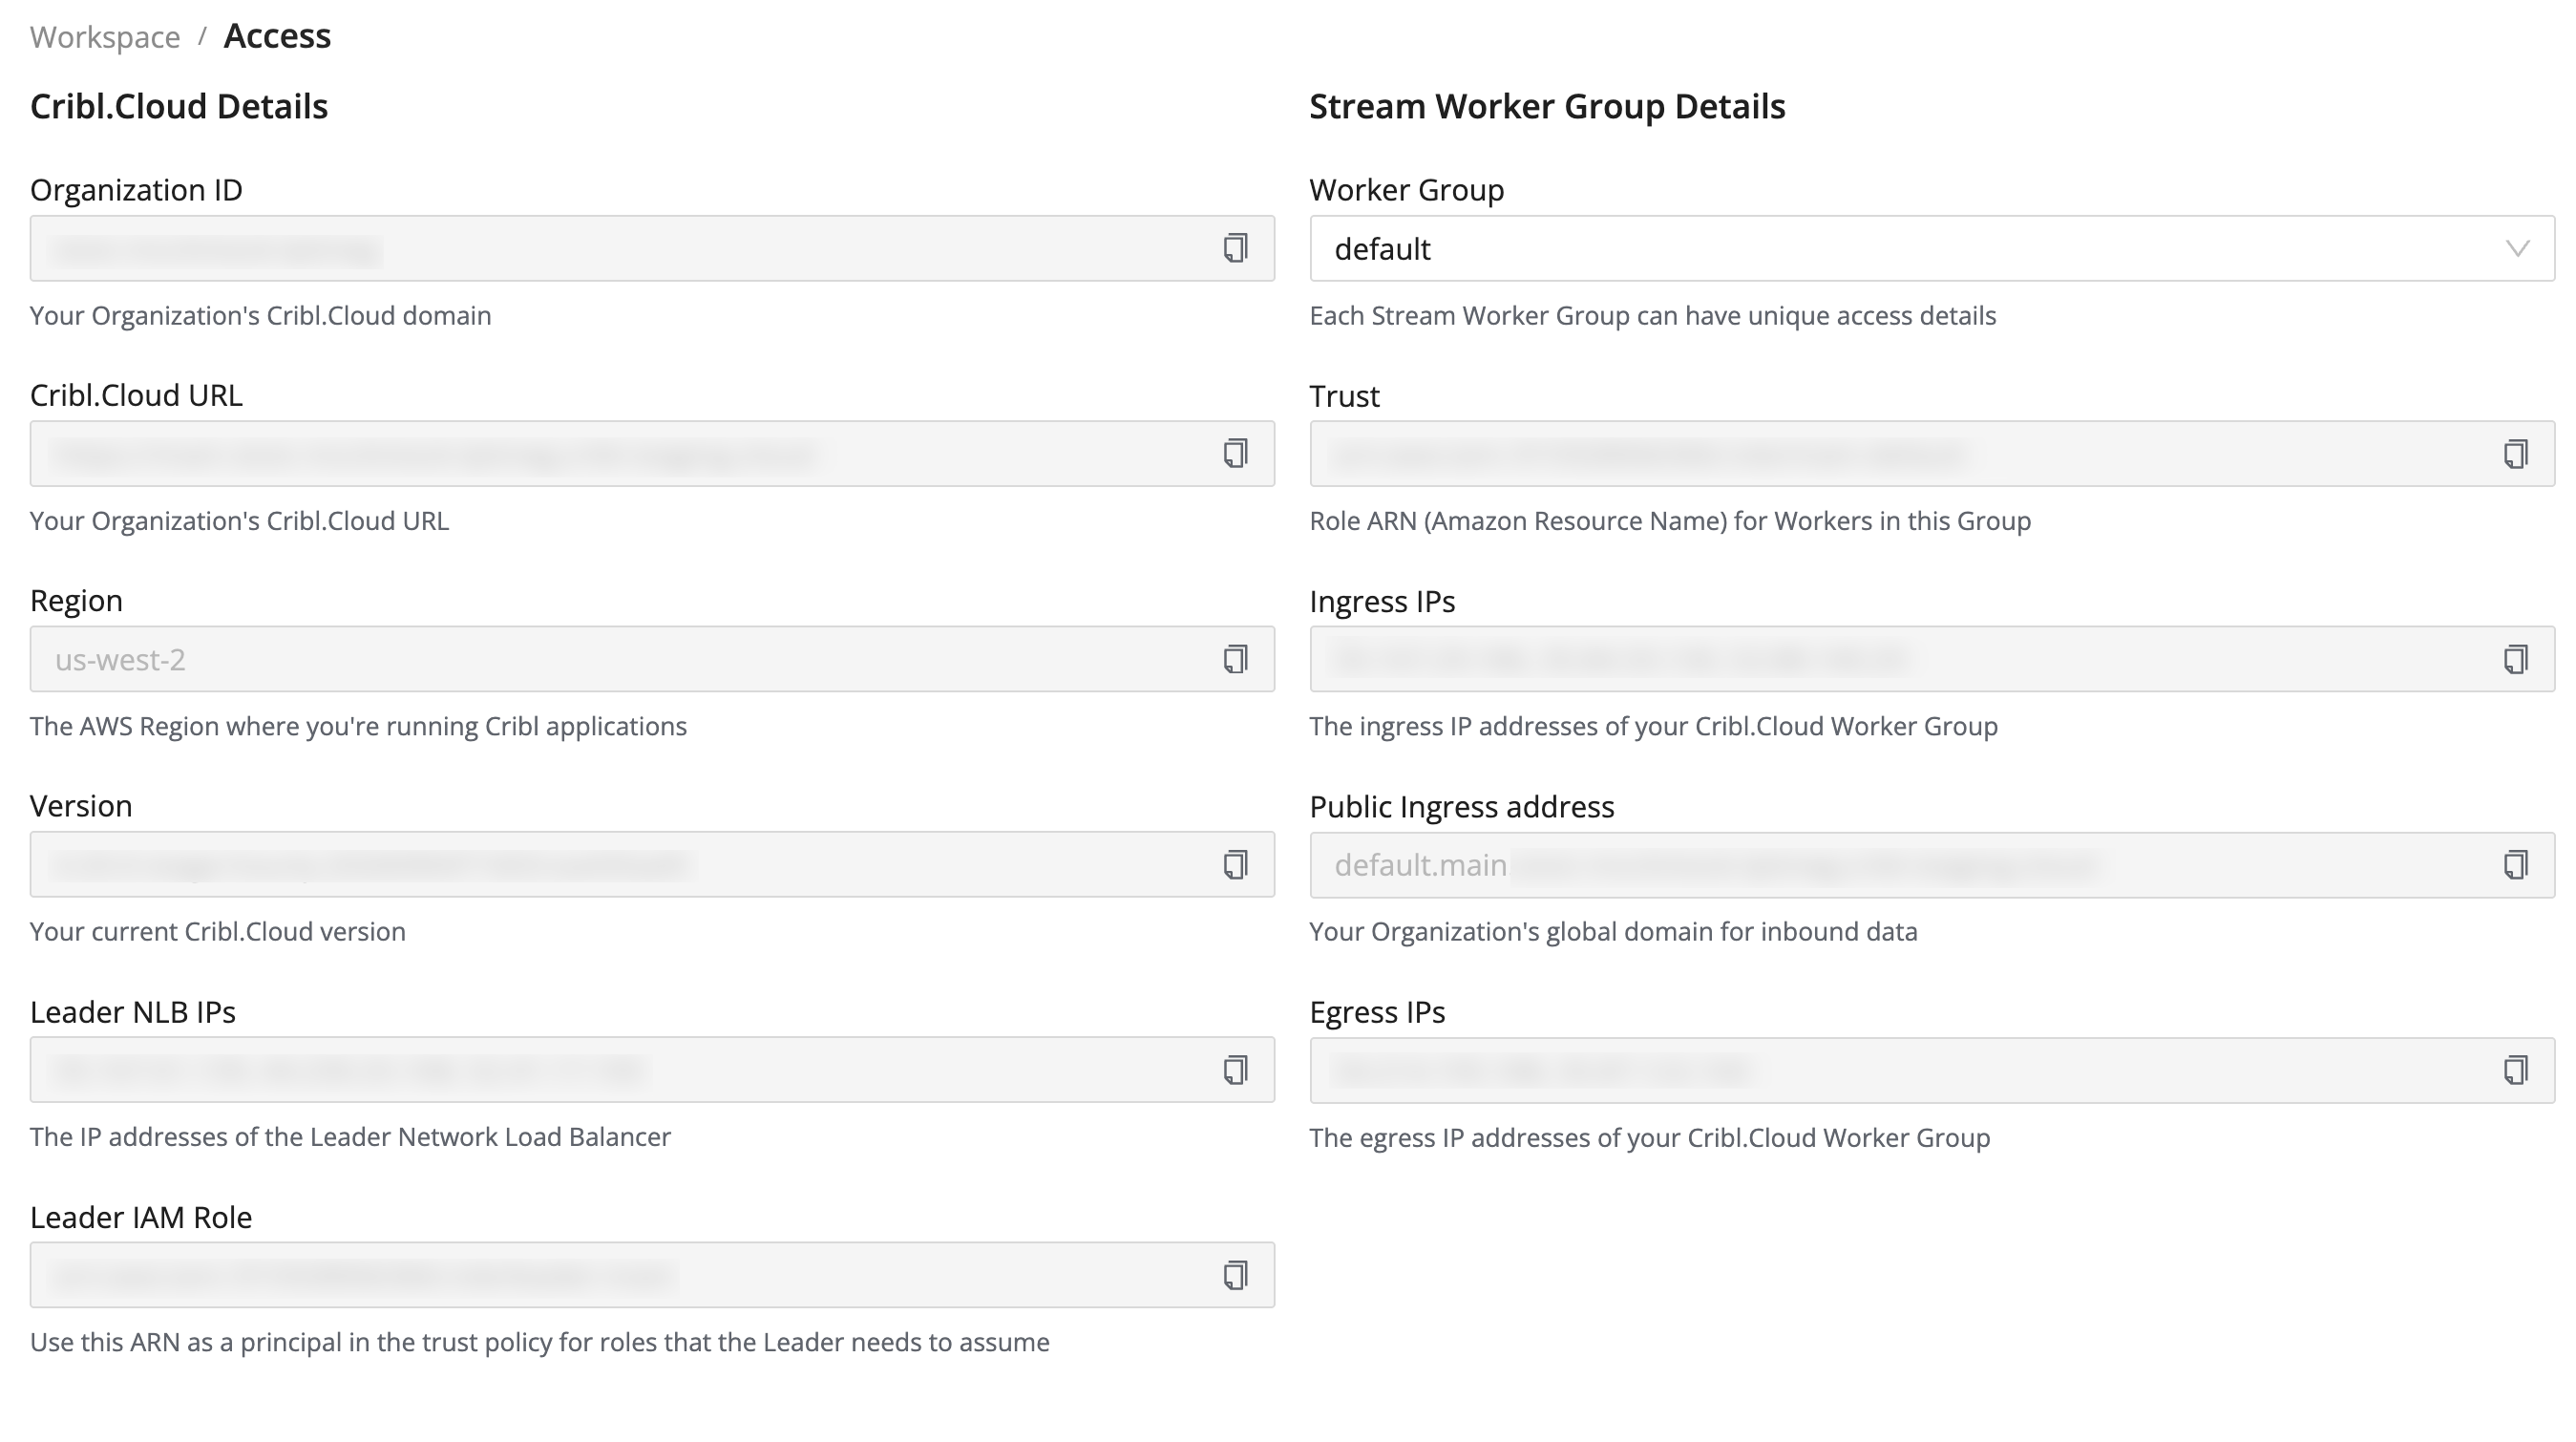
Task: Click the Public Ingress address field
Action: coord(1932,865)
